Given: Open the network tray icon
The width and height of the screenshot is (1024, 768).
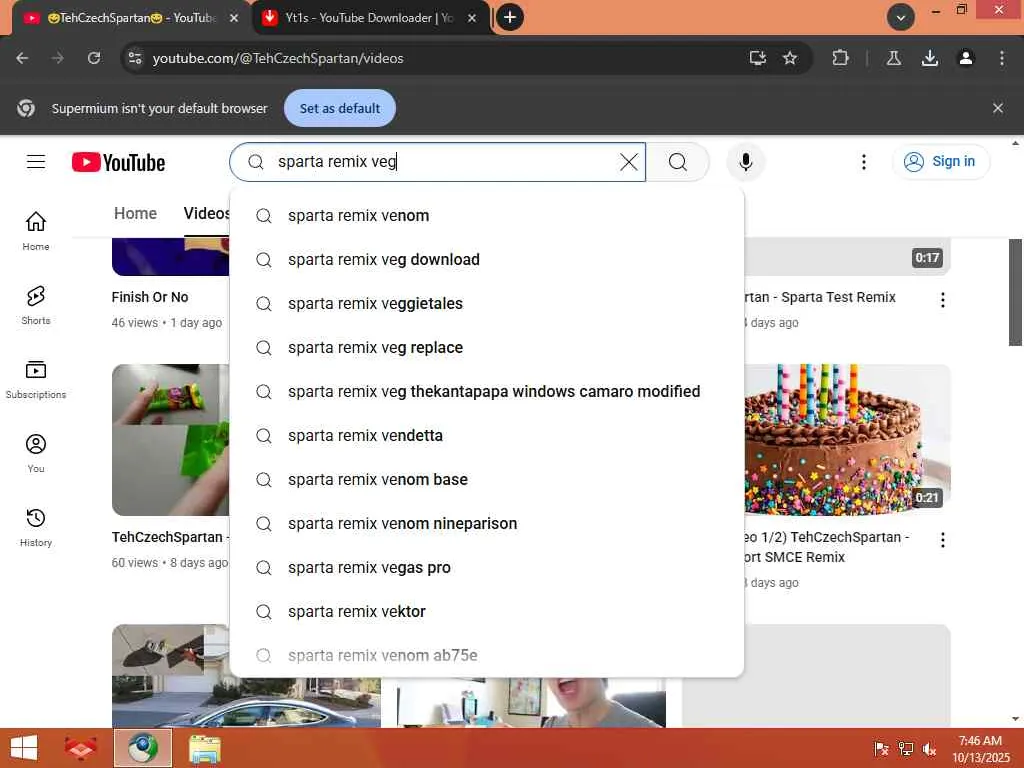Looking at the screenshot, I should (x=905, y=749).
